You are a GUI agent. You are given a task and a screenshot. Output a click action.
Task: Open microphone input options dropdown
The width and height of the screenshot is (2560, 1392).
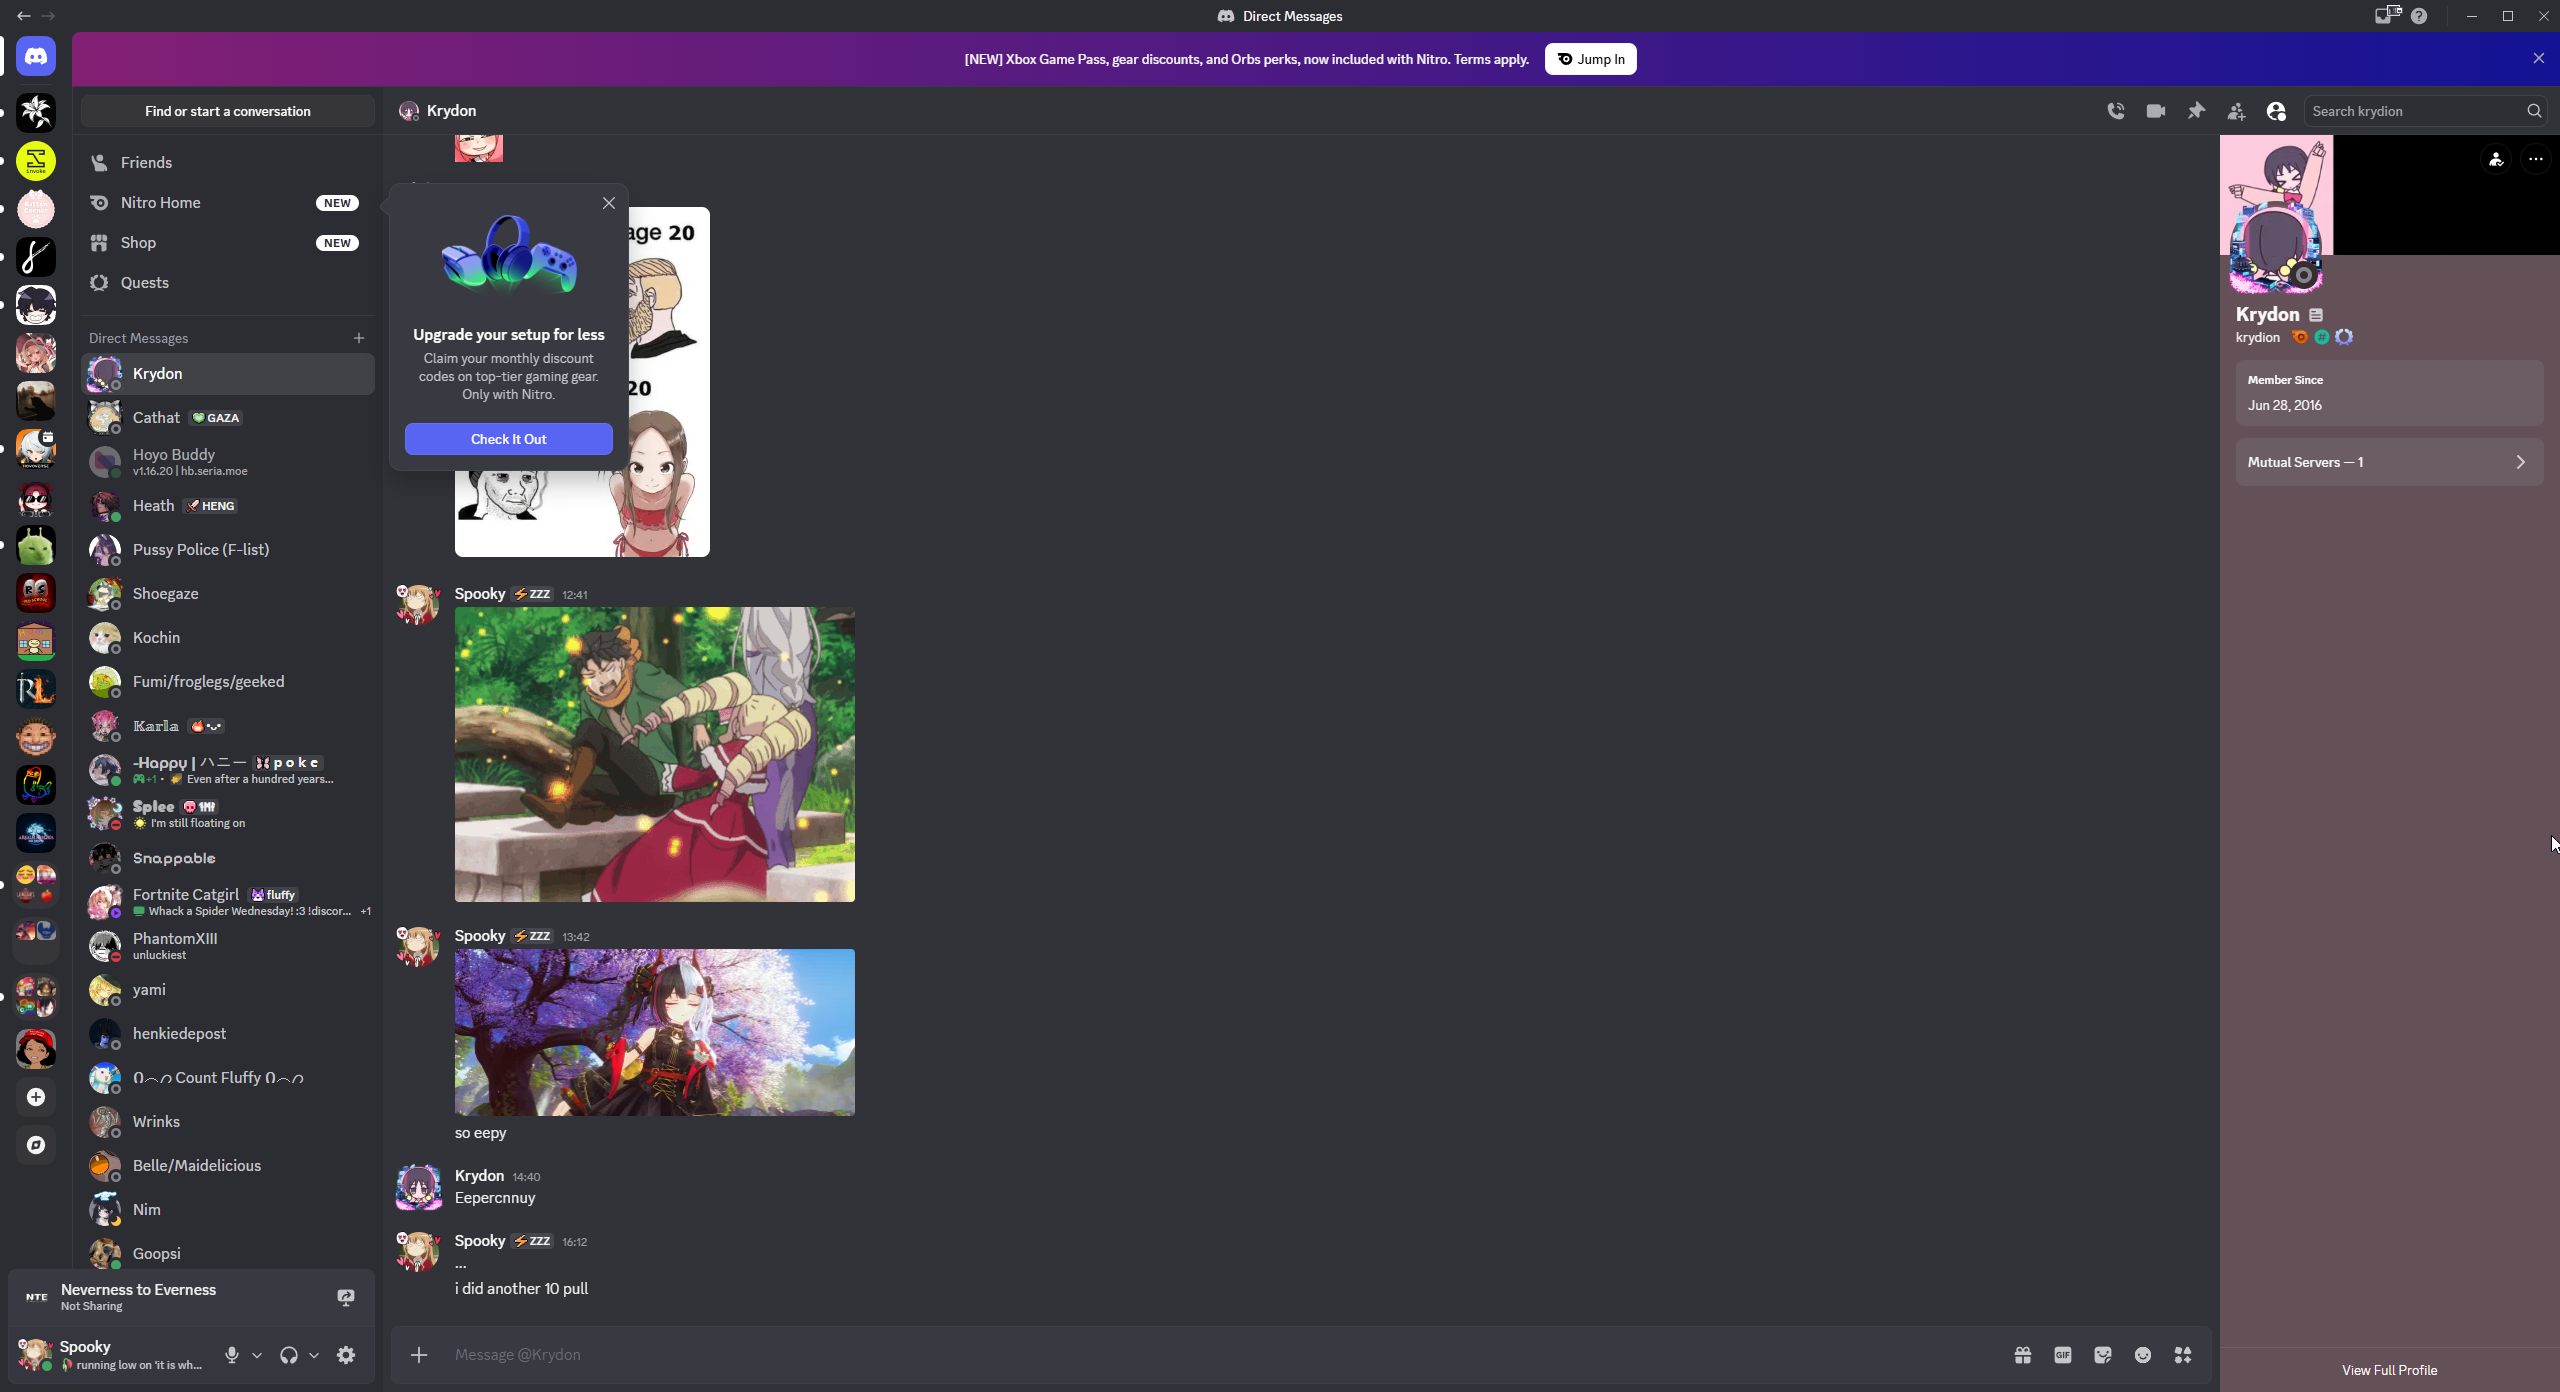pyautogui.click(x=257, y=1355)
